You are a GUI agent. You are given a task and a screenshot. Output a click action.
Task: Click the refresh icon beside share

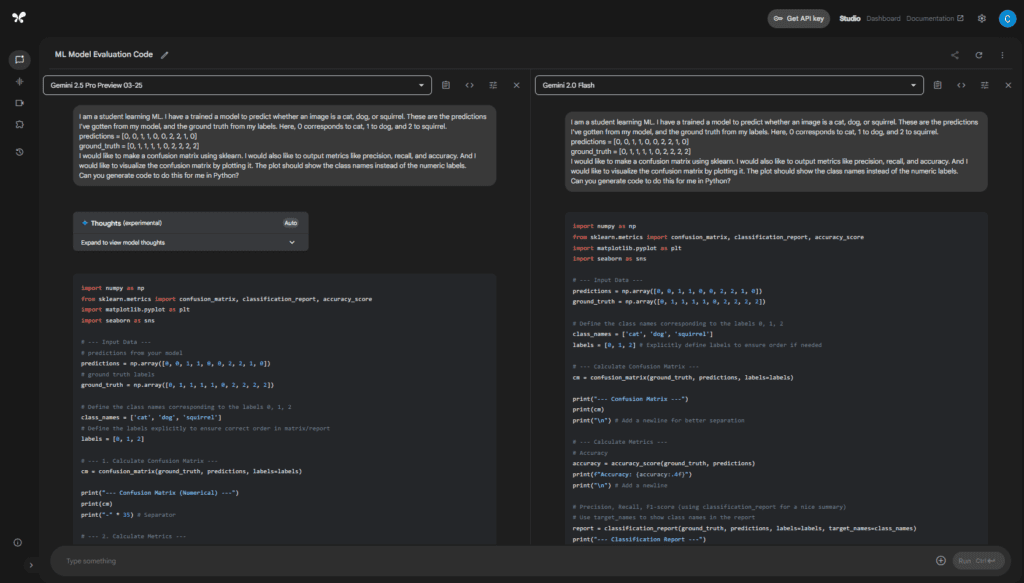point(979,55)
